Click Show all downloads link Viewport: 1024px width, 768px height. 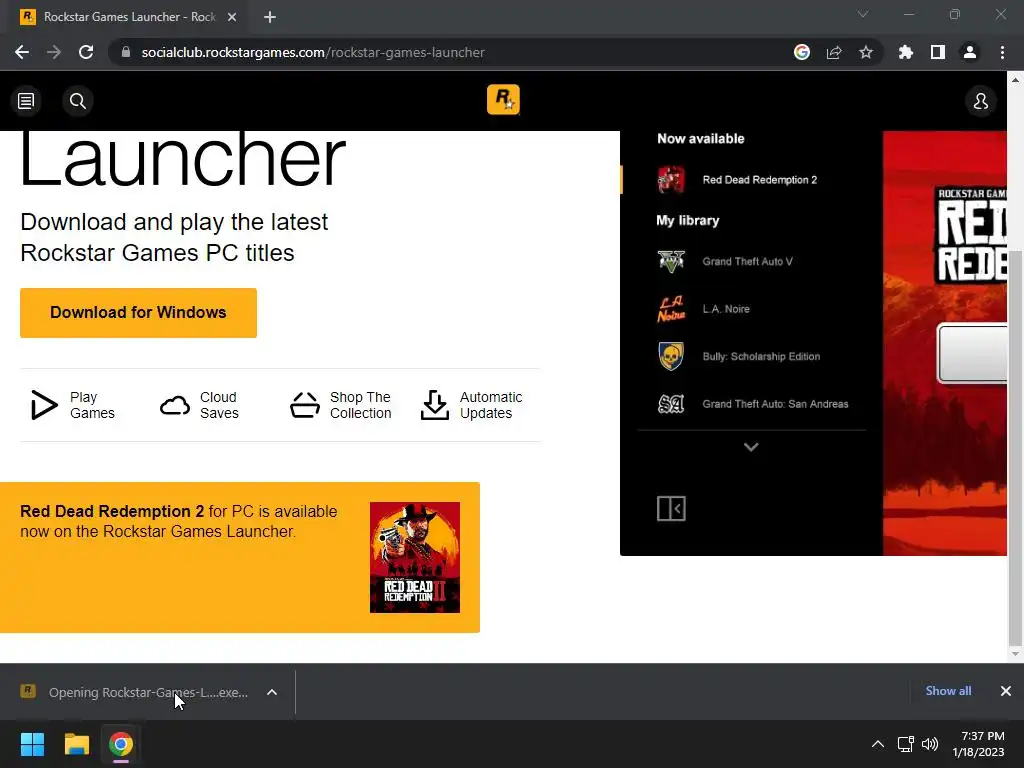pos(948,690)
